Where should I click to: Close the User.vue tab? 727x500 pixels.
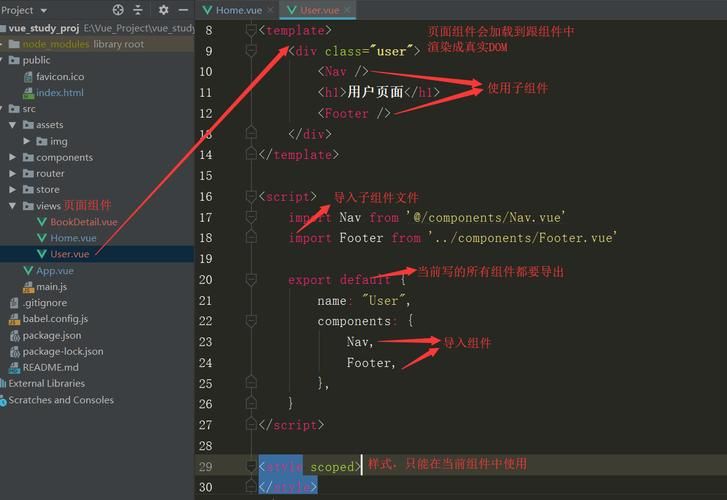point(347,10)
